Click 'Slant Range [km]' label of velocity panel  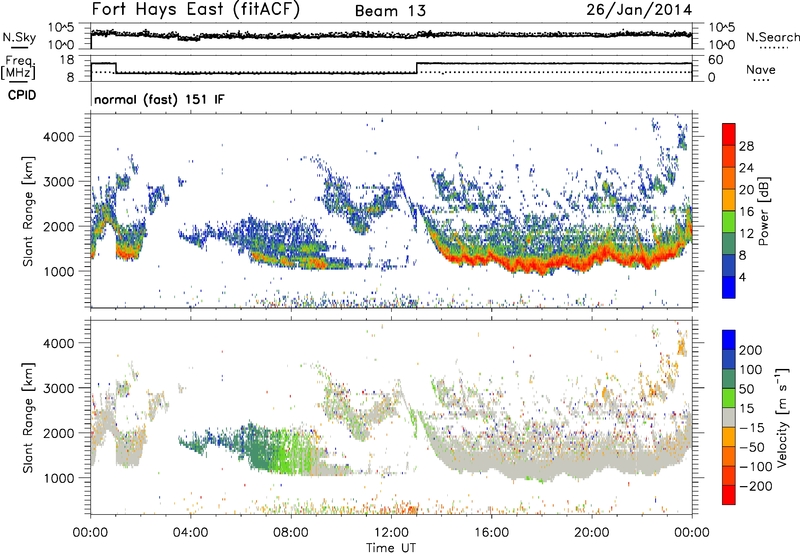pyautogui.click(x=28, y=417)
